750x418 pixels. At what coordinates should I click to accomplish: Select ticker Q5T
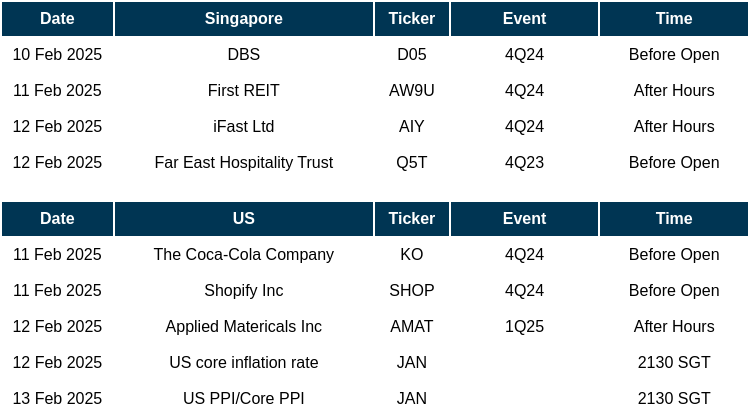click(411, 163)
